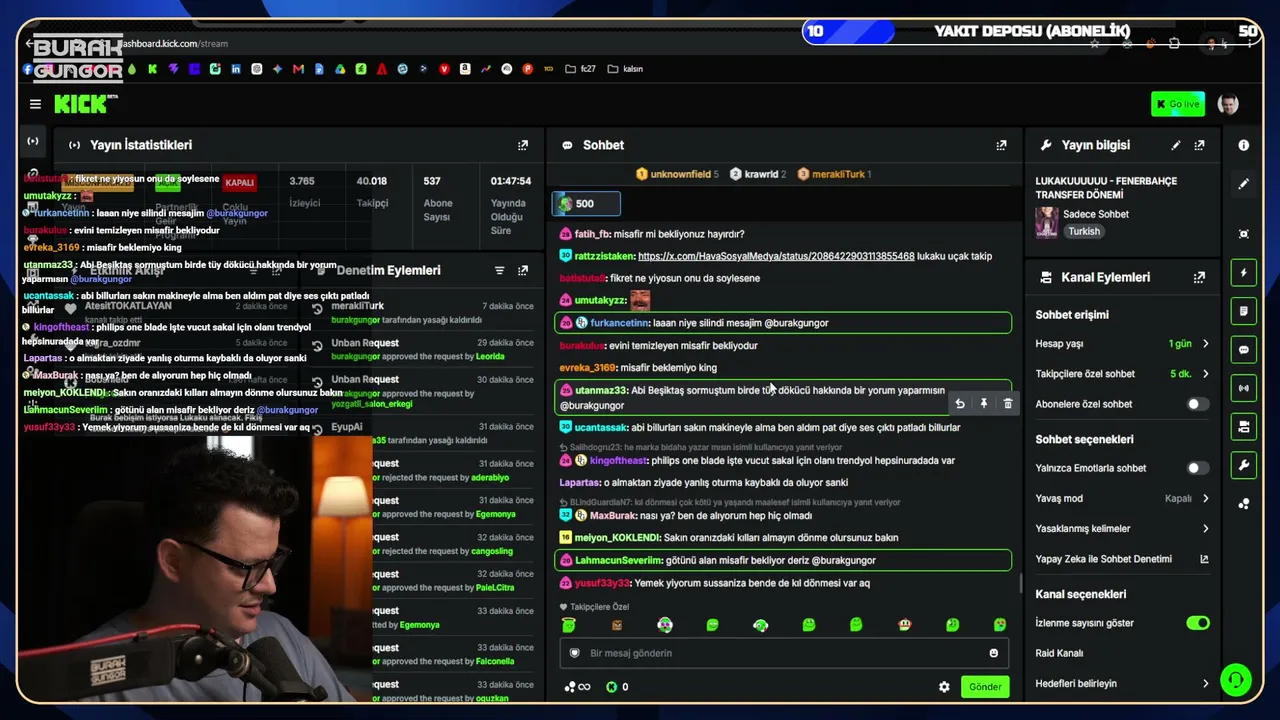This screenshot has width=1280, height=720.
Task: Click the Kick points counter showing 0
Action: [x=617, y=687]
